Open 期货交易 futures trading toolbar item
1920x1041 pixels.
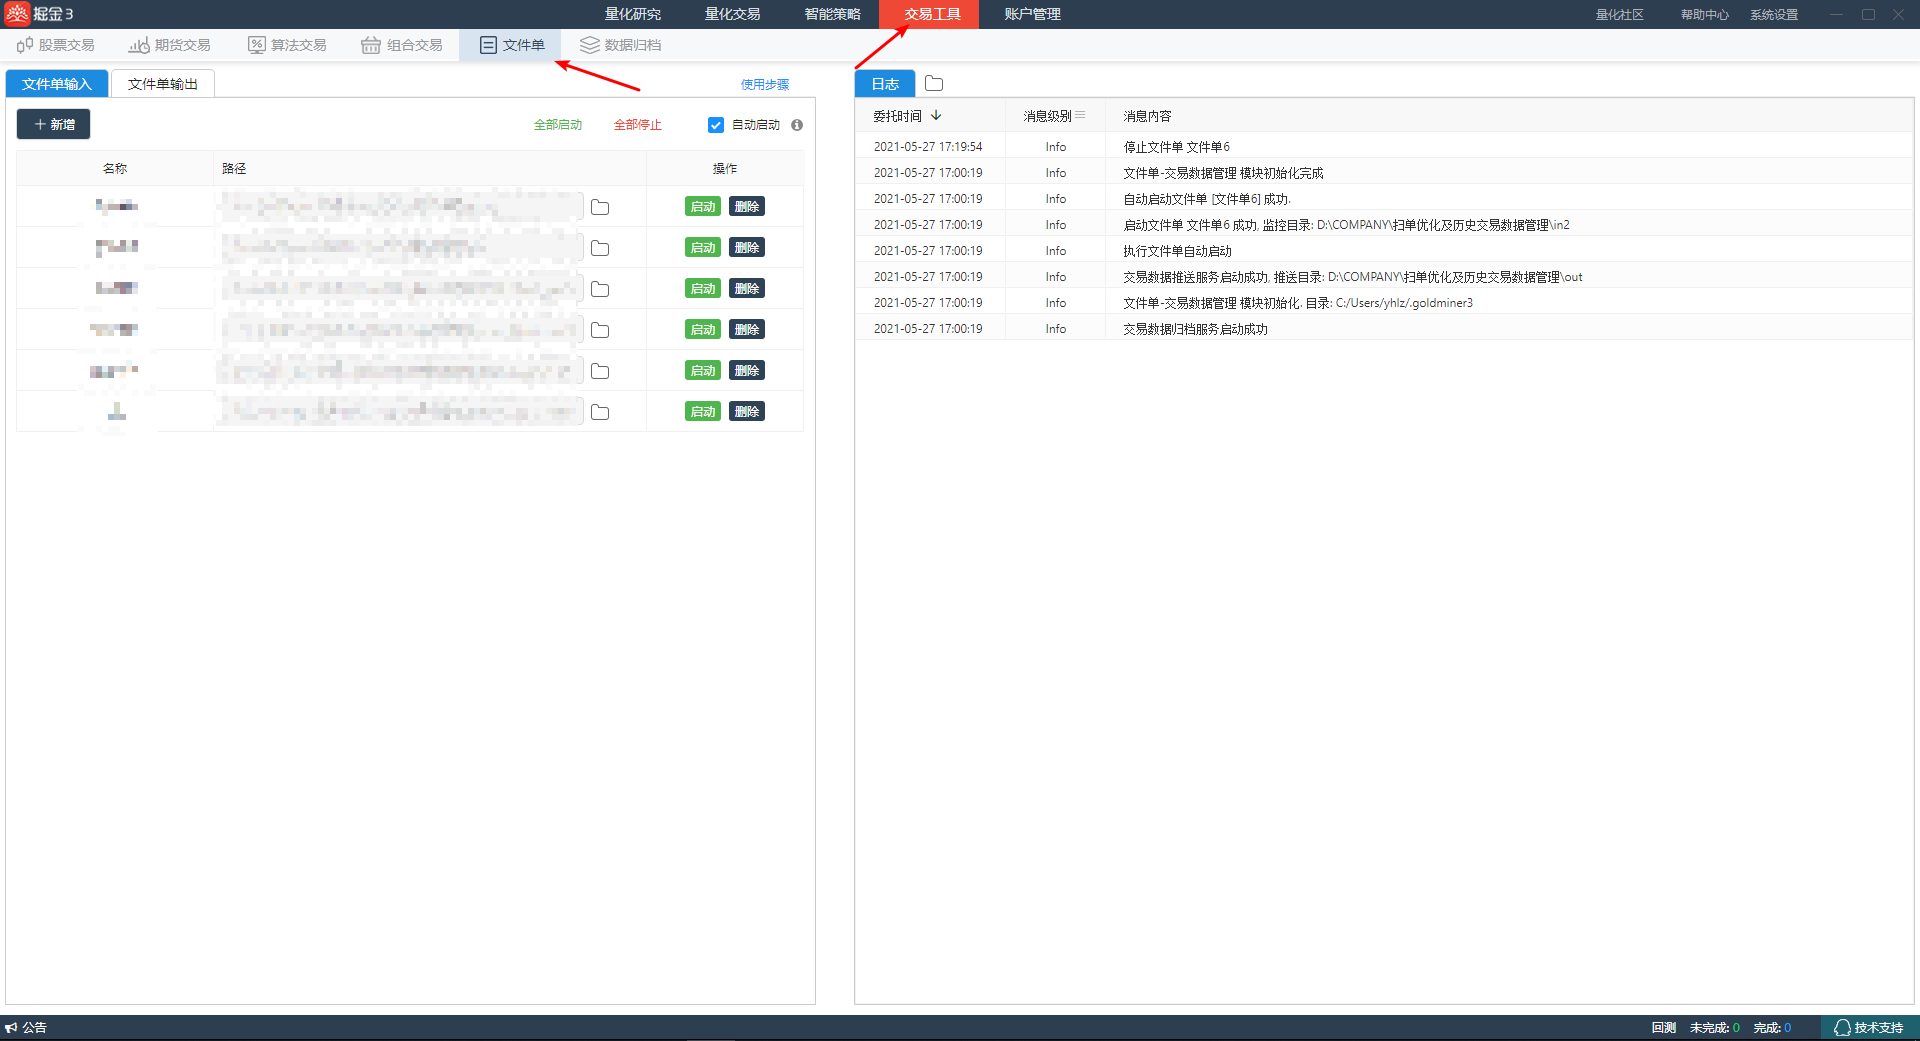tap(170, 45)
